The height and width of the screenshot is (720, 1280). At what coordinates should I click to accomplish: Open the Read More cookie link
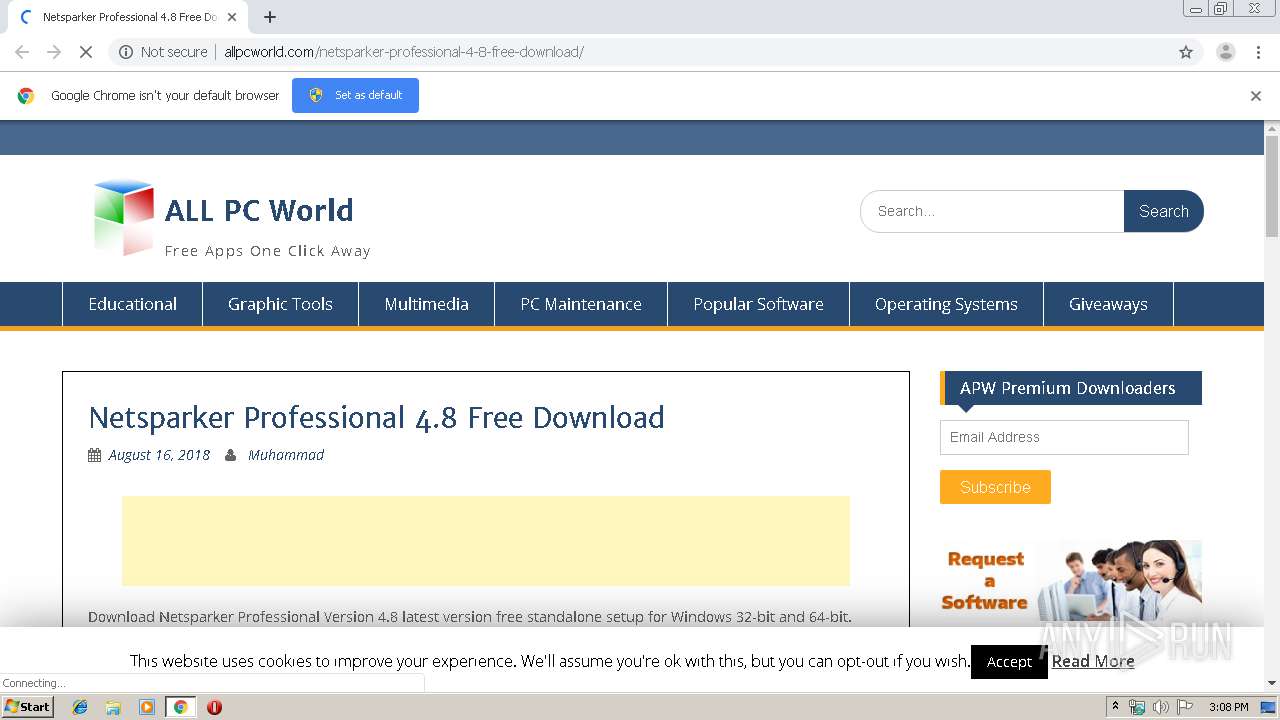pyautogui.click(x=1093, y=661)
